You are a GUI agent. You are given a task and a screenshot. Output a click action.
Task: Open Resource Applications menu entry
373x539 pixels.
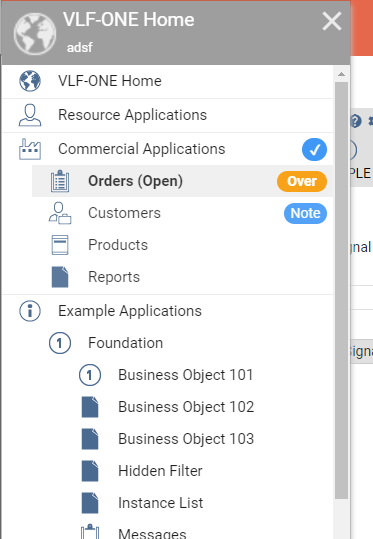click(x=168, y=115)
